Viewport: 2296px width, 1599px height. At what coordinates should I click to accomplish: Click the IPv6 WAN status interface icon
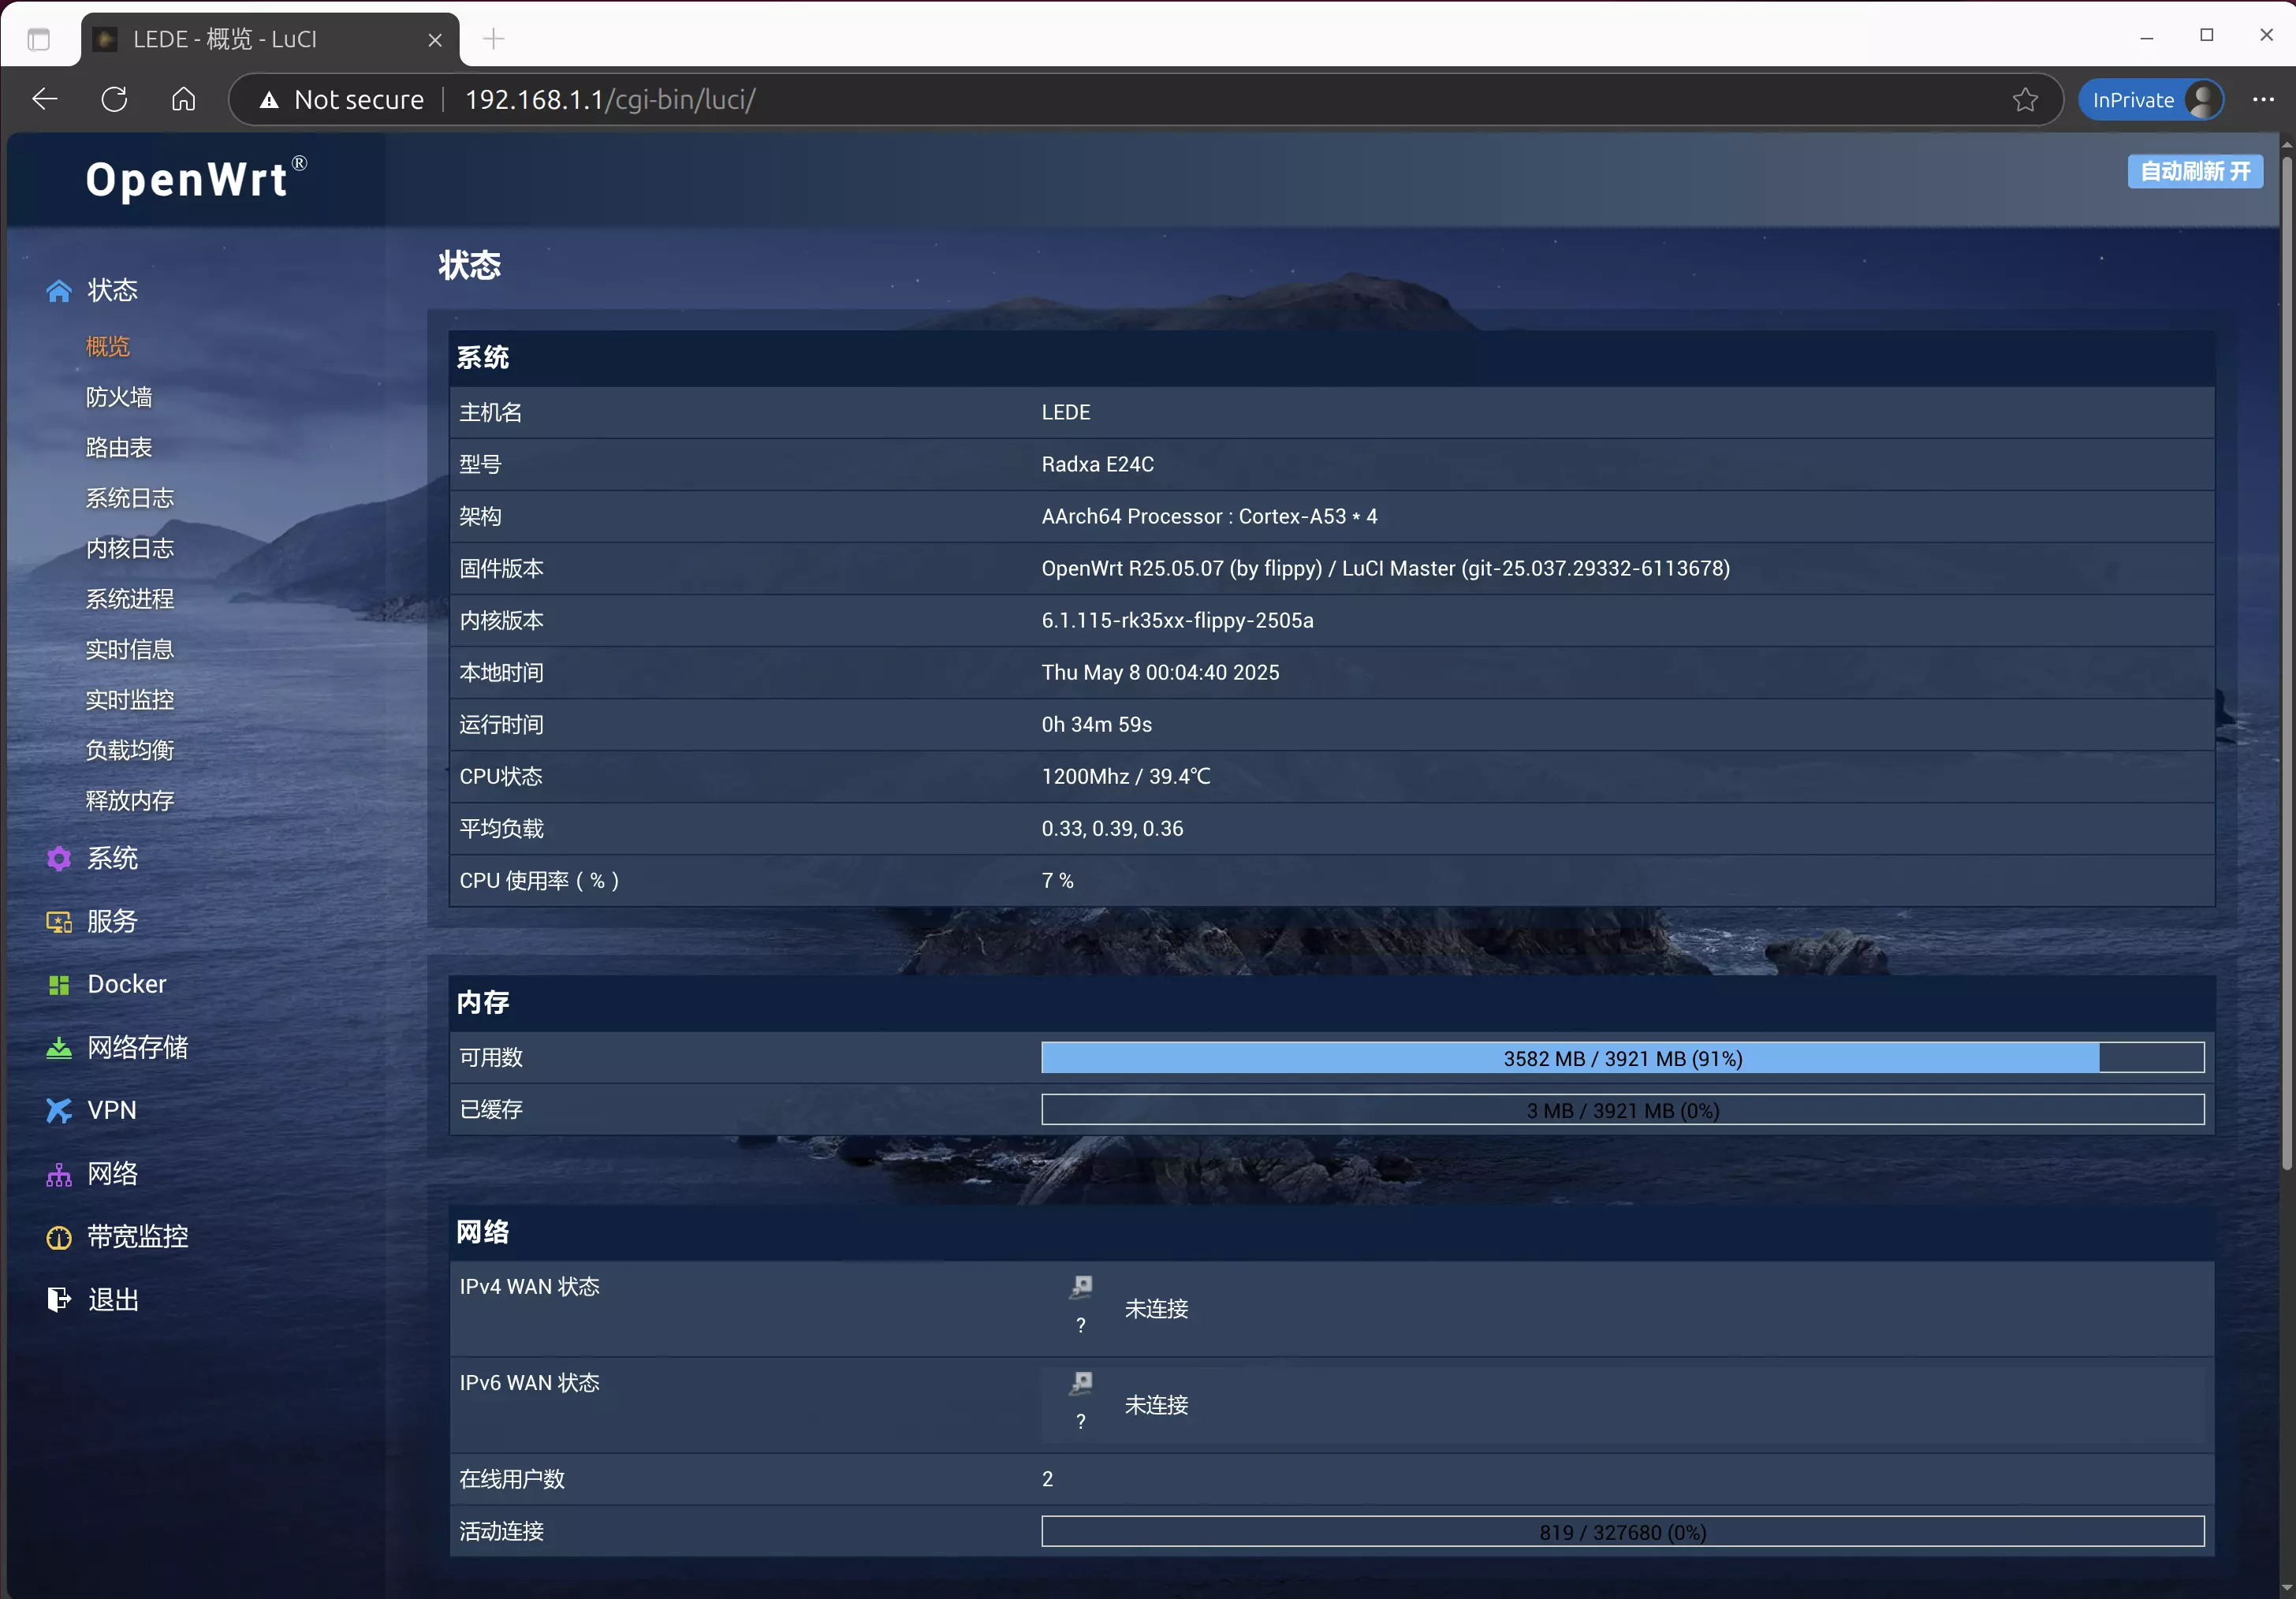(1081, 1383)
